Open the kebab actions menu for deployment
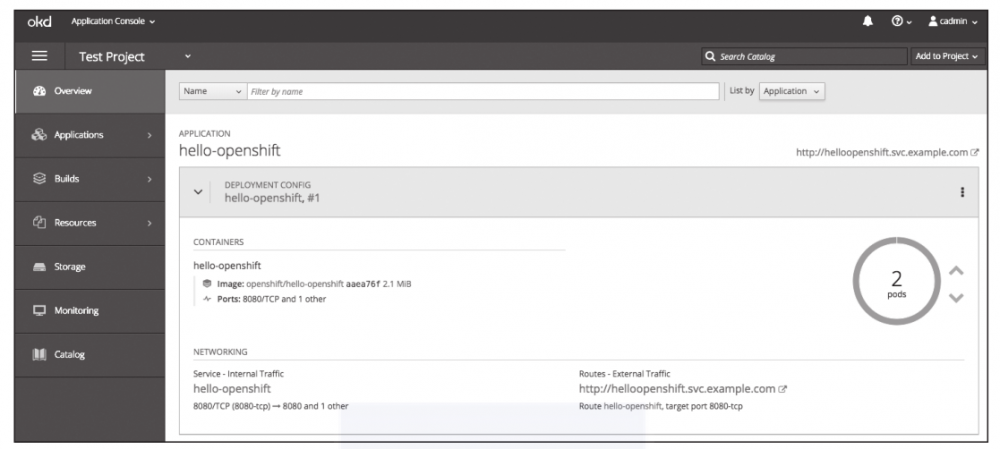Image resolution: width=1000 pixels, height=449 pixels. click(962, 194)
